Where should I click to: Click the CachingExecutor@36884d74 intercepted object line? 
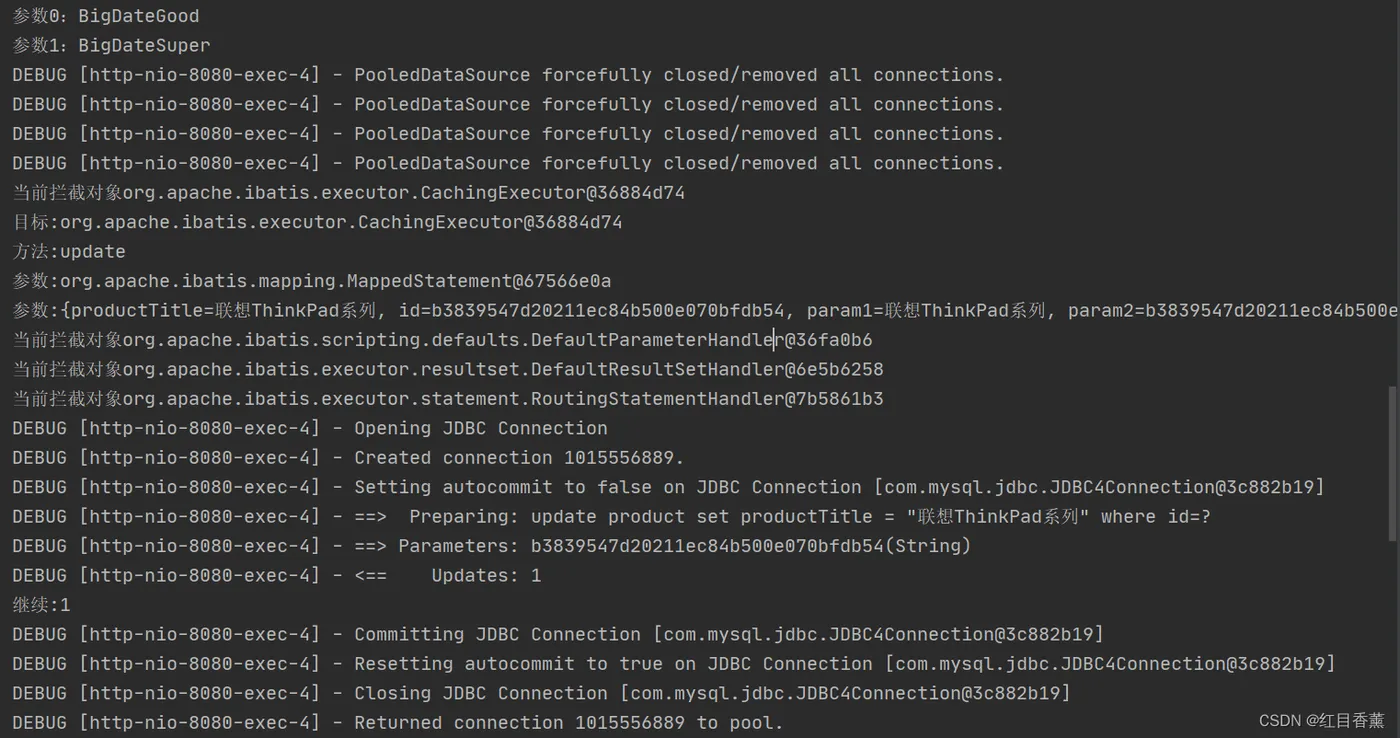pyautogui.click(x=349, y=193)
